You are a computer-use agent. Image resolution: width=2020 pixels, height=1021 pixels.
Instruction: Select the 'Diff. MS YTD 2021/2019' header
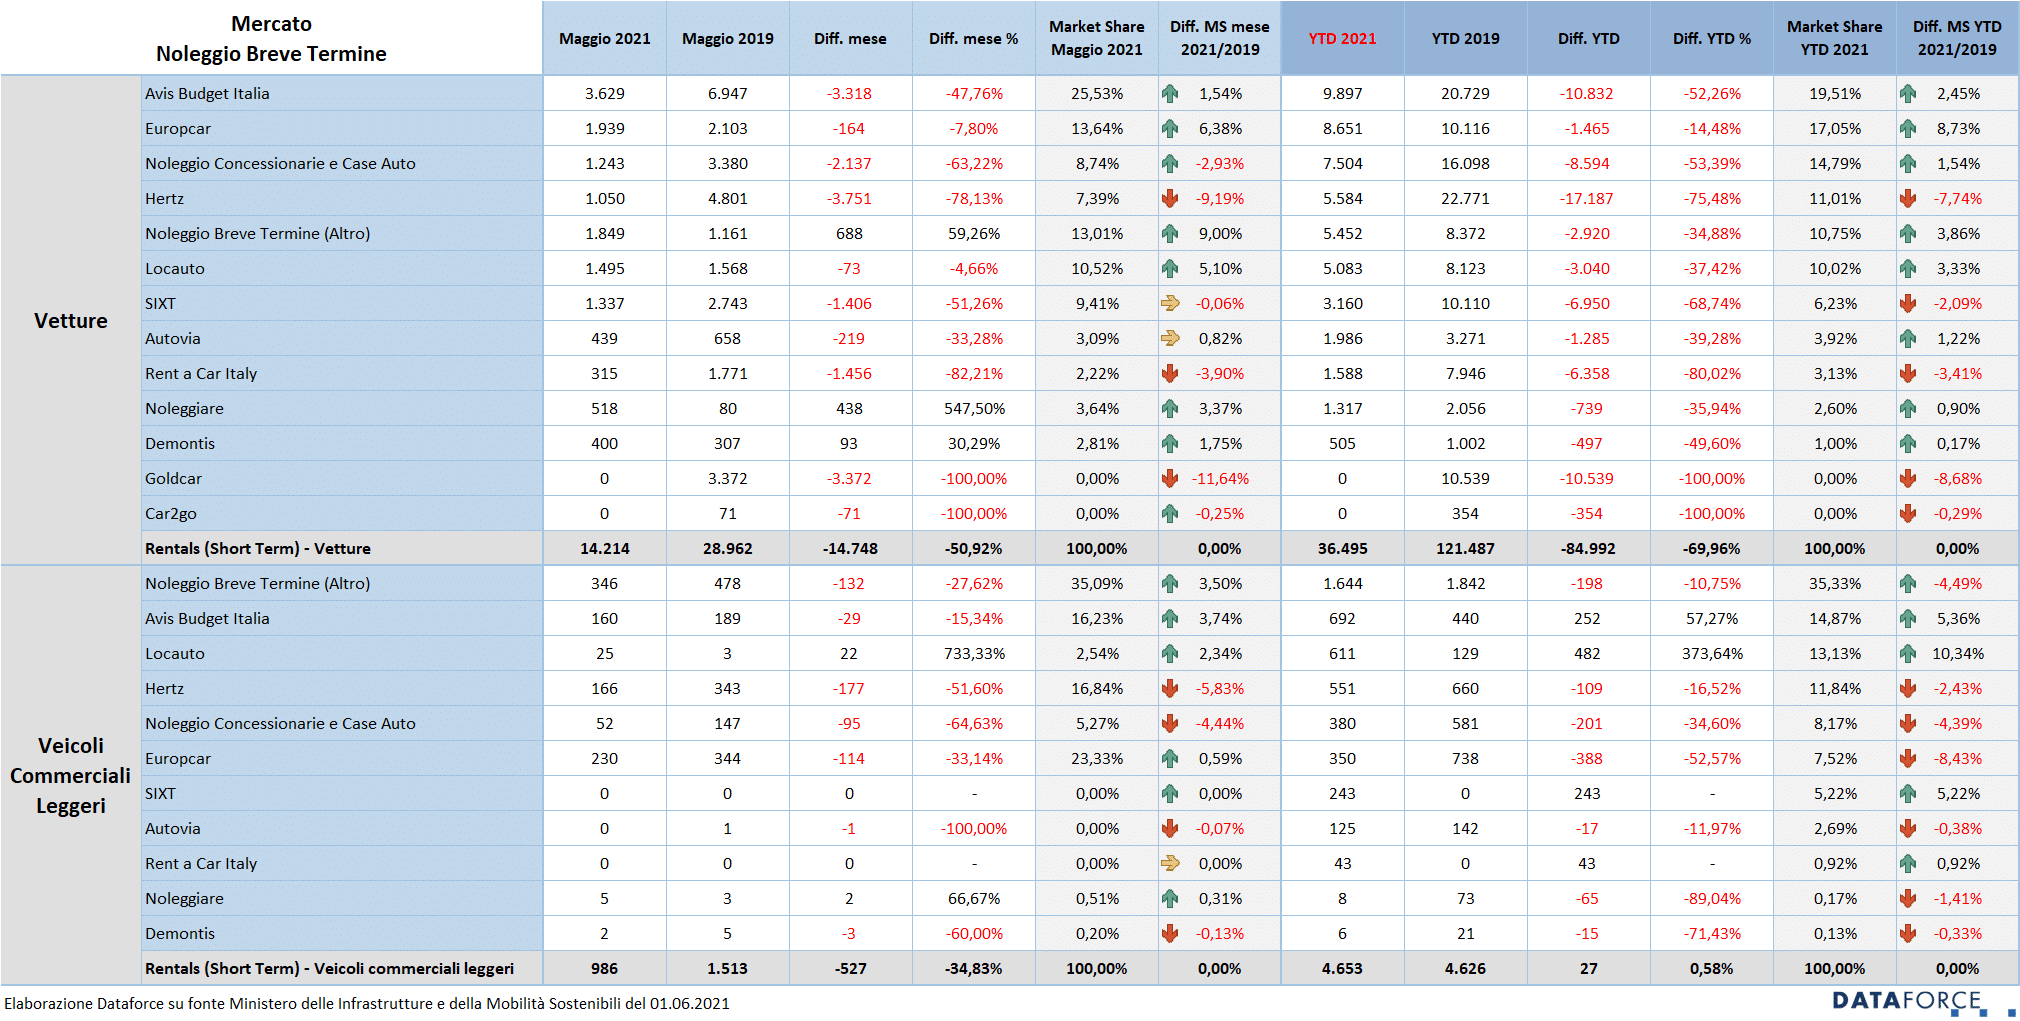1957,39
